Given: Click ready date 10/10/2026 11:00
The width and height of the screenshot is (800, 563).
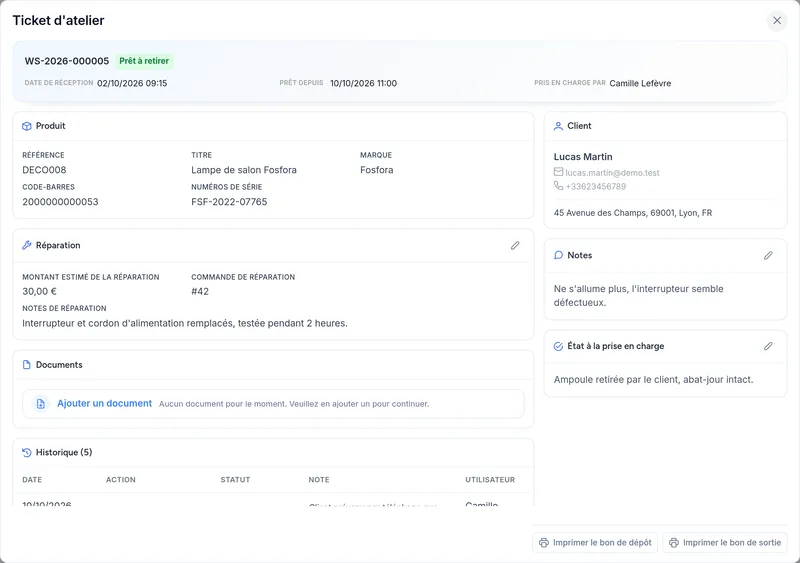Looking at the screenshot, I should pyautogui.click(x=363, y=83).
